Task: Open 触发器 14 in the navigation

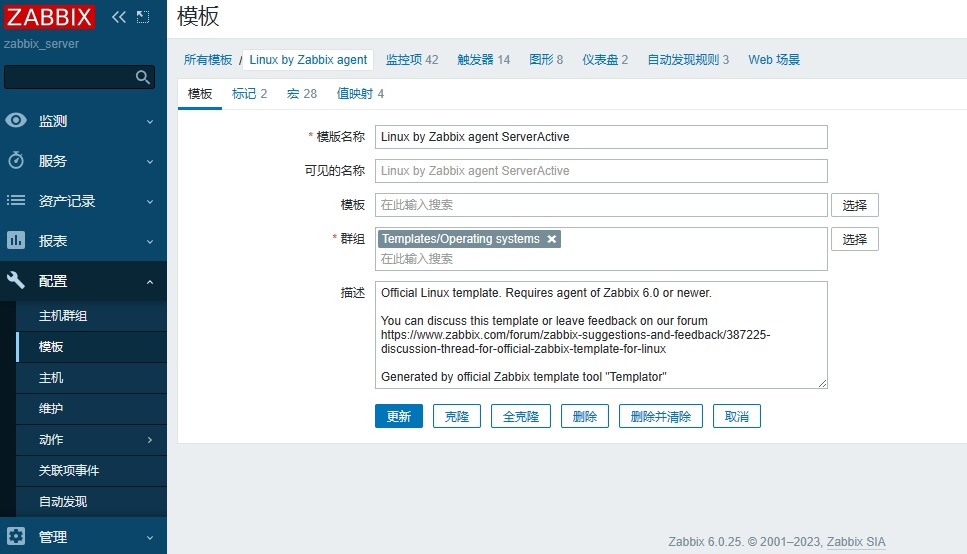Action: tap(483, 60)
